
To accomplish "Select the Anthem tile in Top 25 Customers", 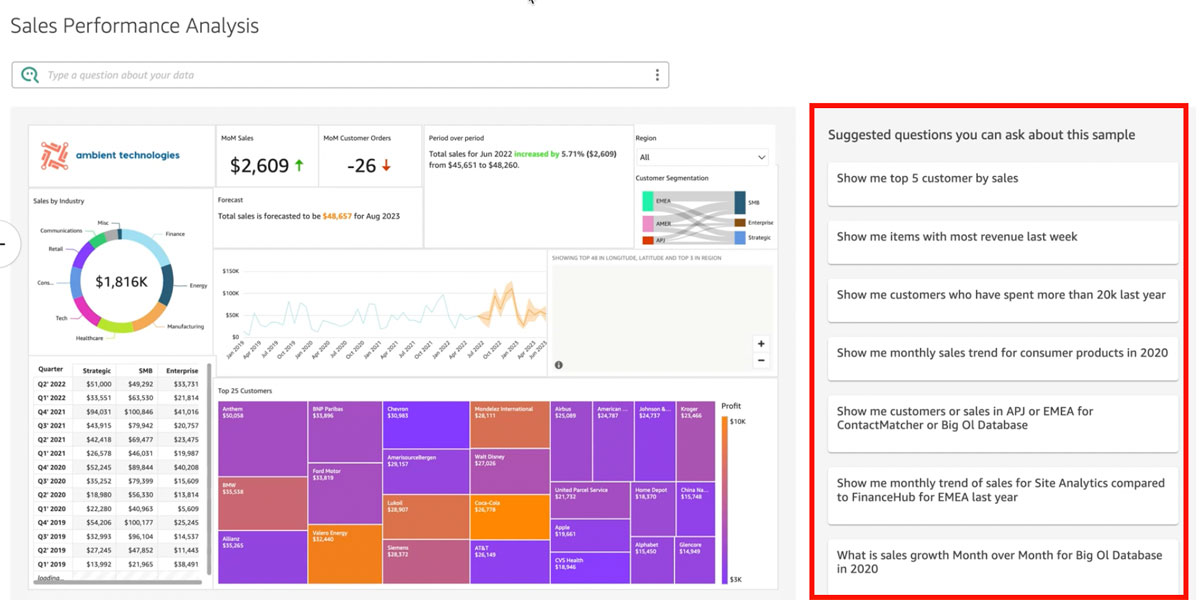I will pos(263,438).
